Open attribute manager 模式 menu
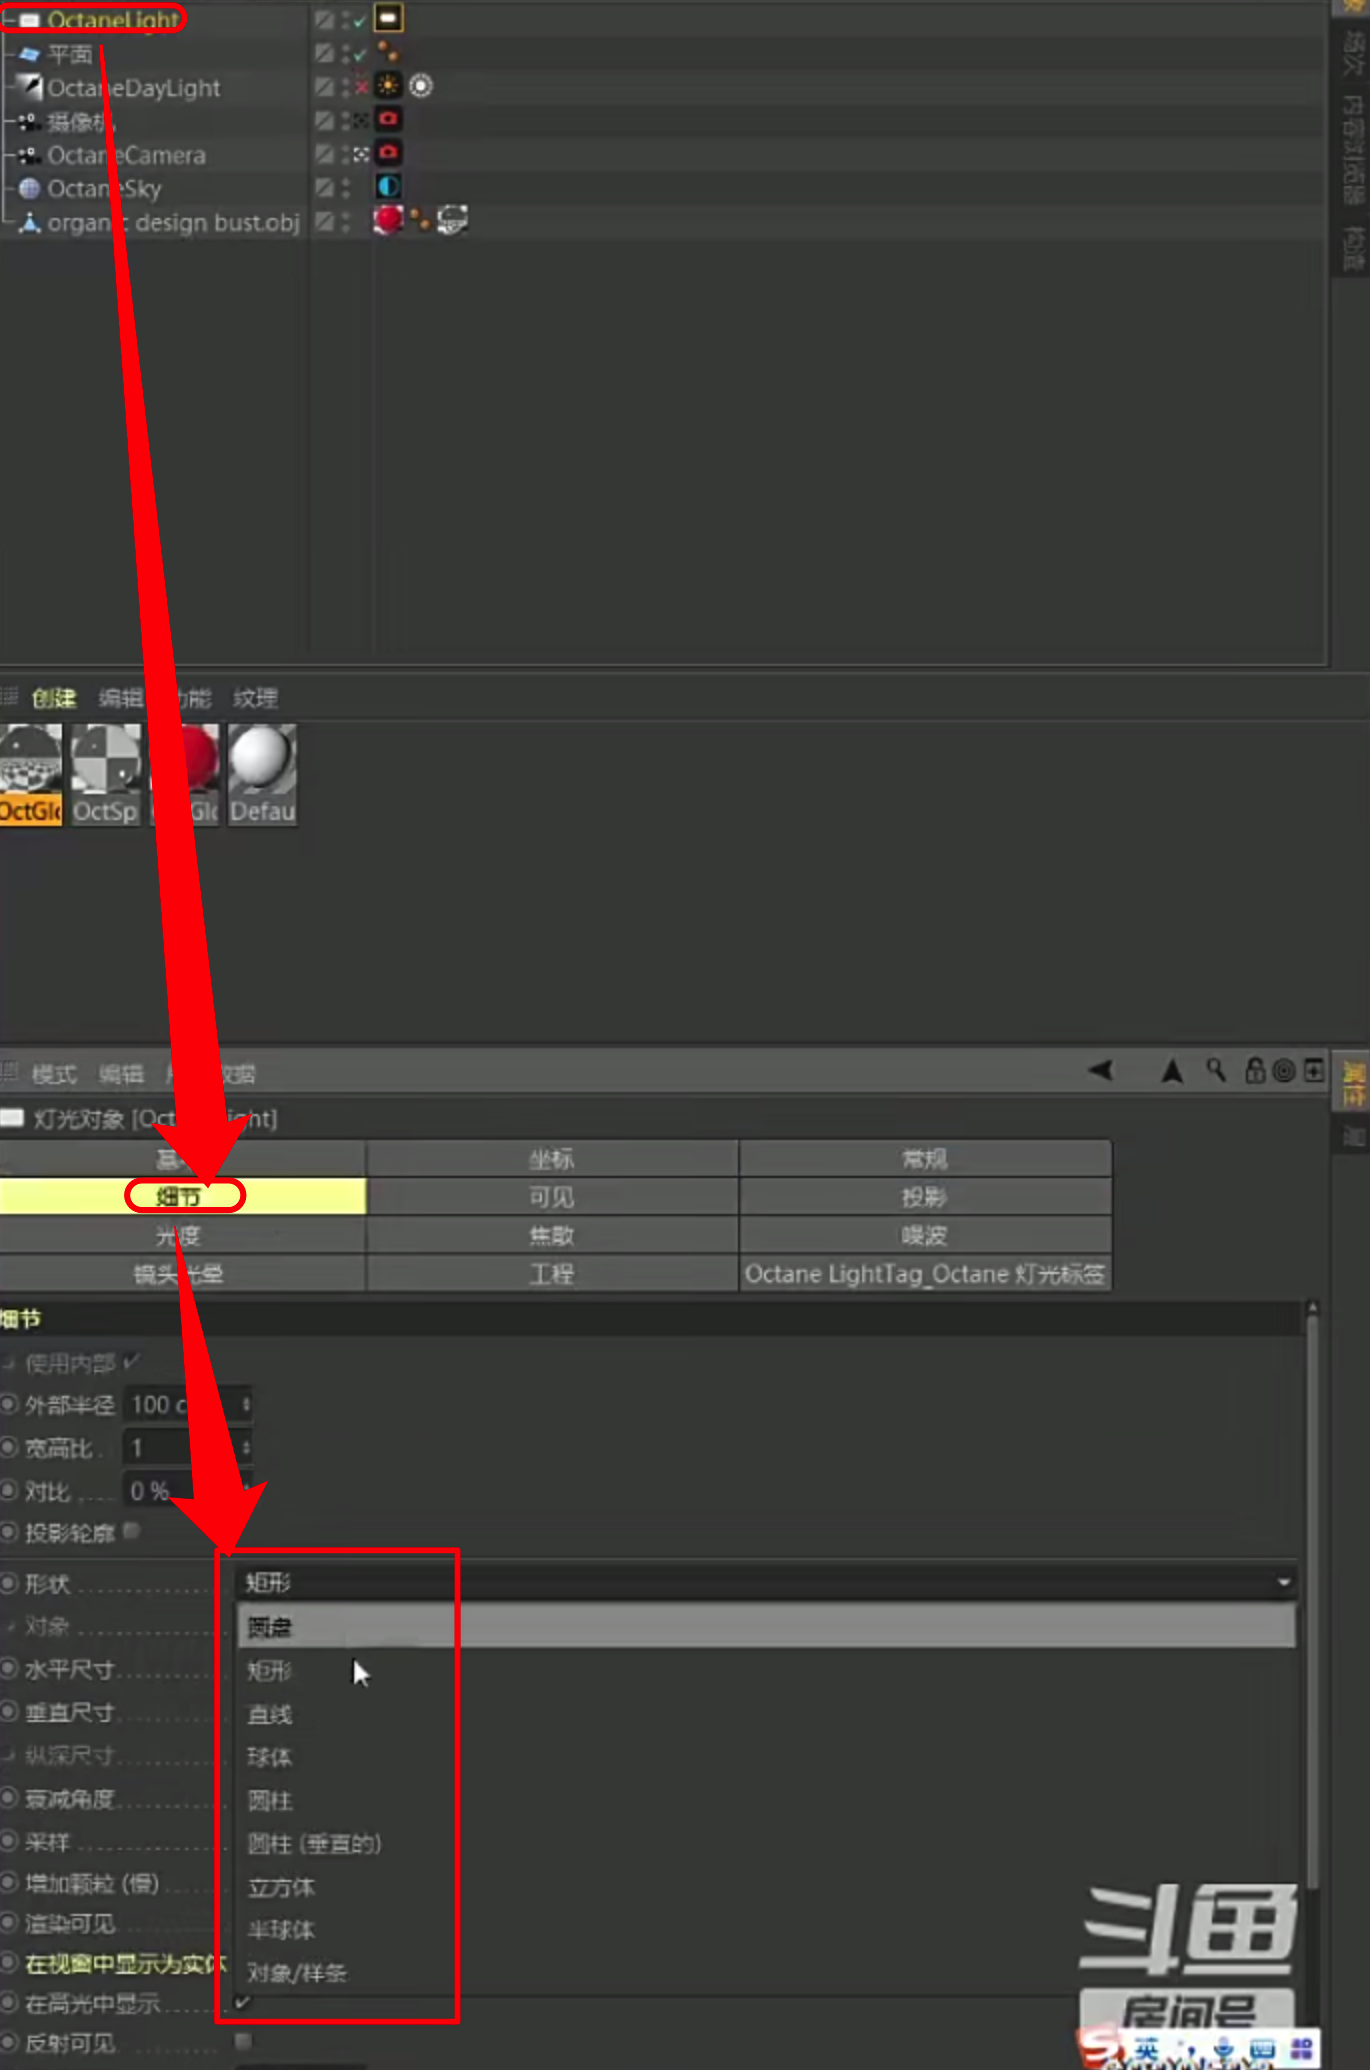 coord(54,1074)
